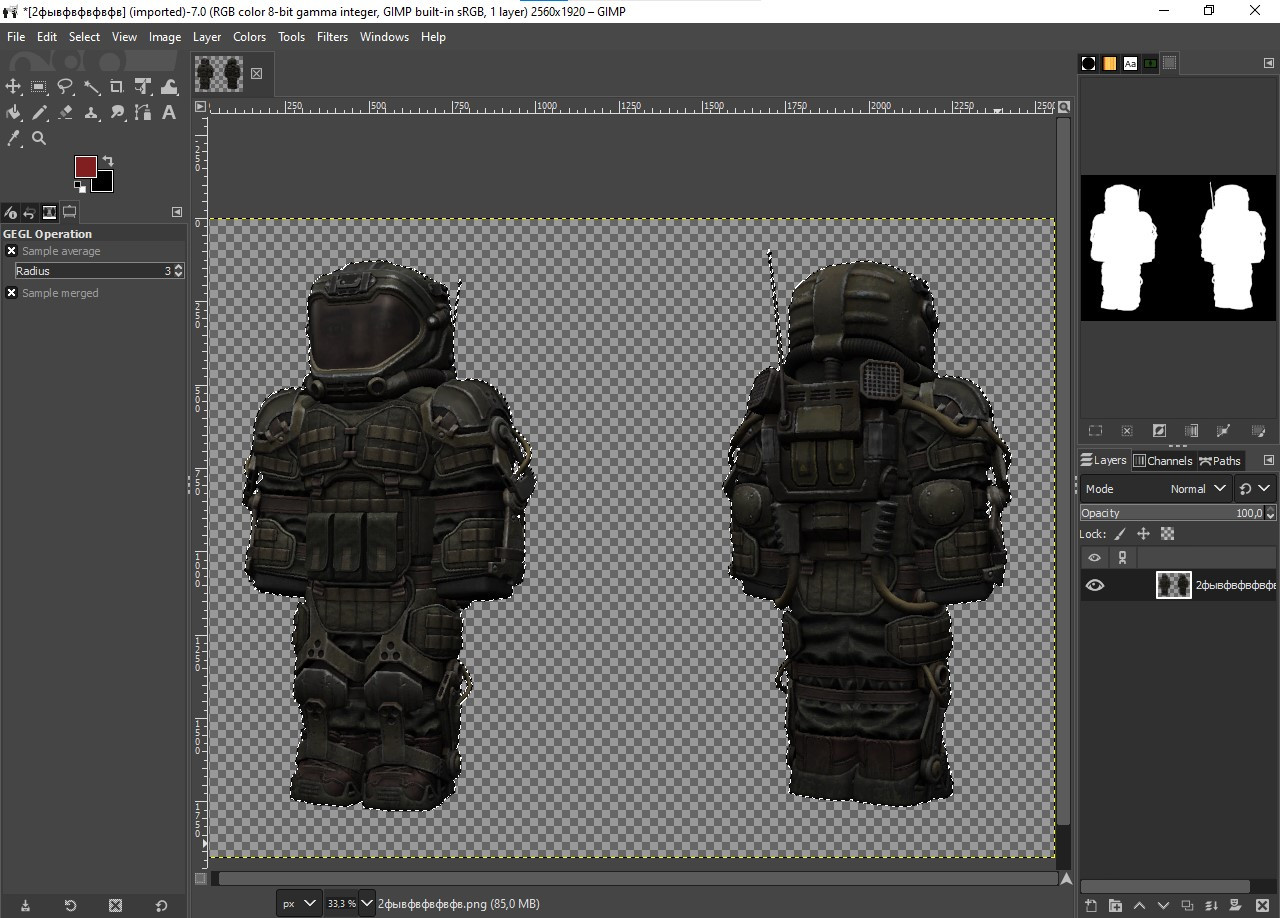This screenshot has height=918, width=1280.
Task: Toggle the Sample average checkbox
Action: pos(11,251)
